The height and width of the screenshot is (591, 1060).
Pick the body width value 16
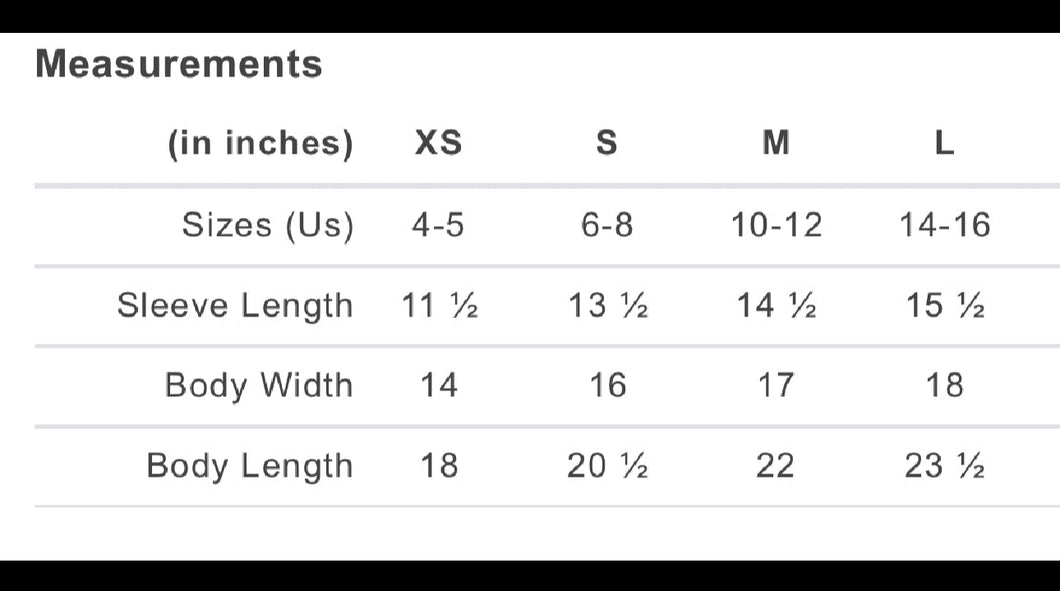[607, 385]
